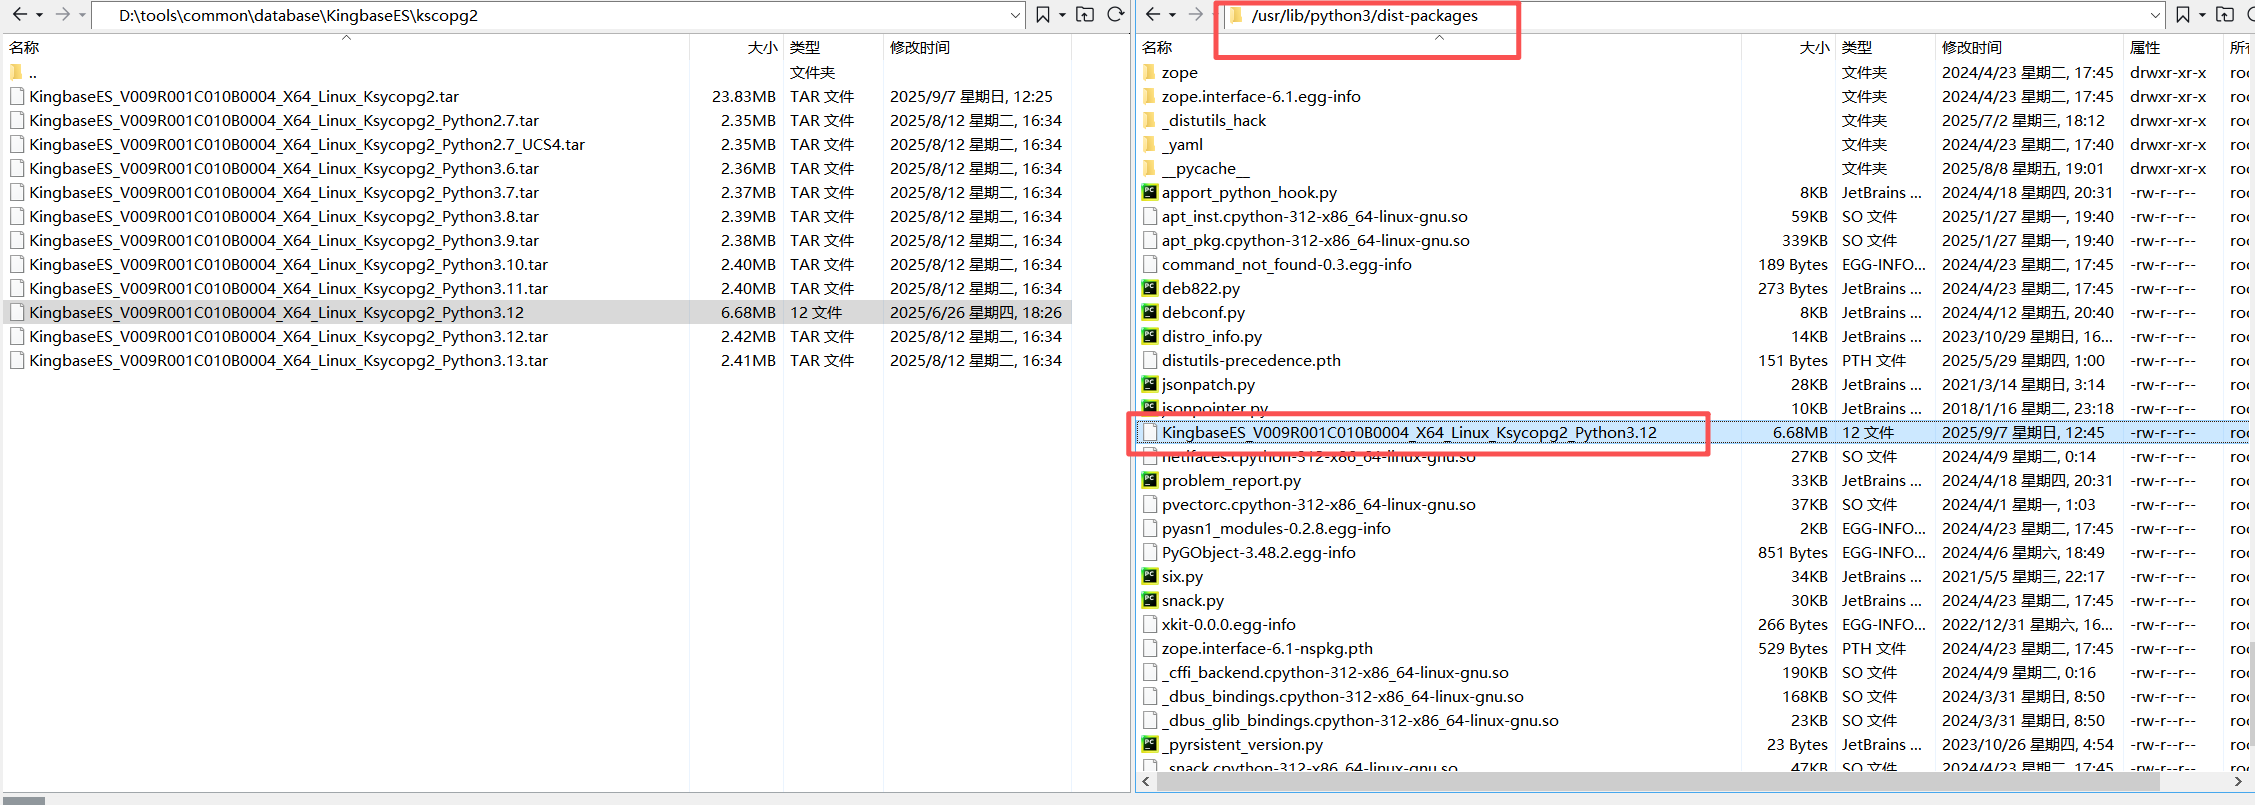Go to parent folder in remote pane
Viewport: 2255px width, 805px height.
point(2225,15)
